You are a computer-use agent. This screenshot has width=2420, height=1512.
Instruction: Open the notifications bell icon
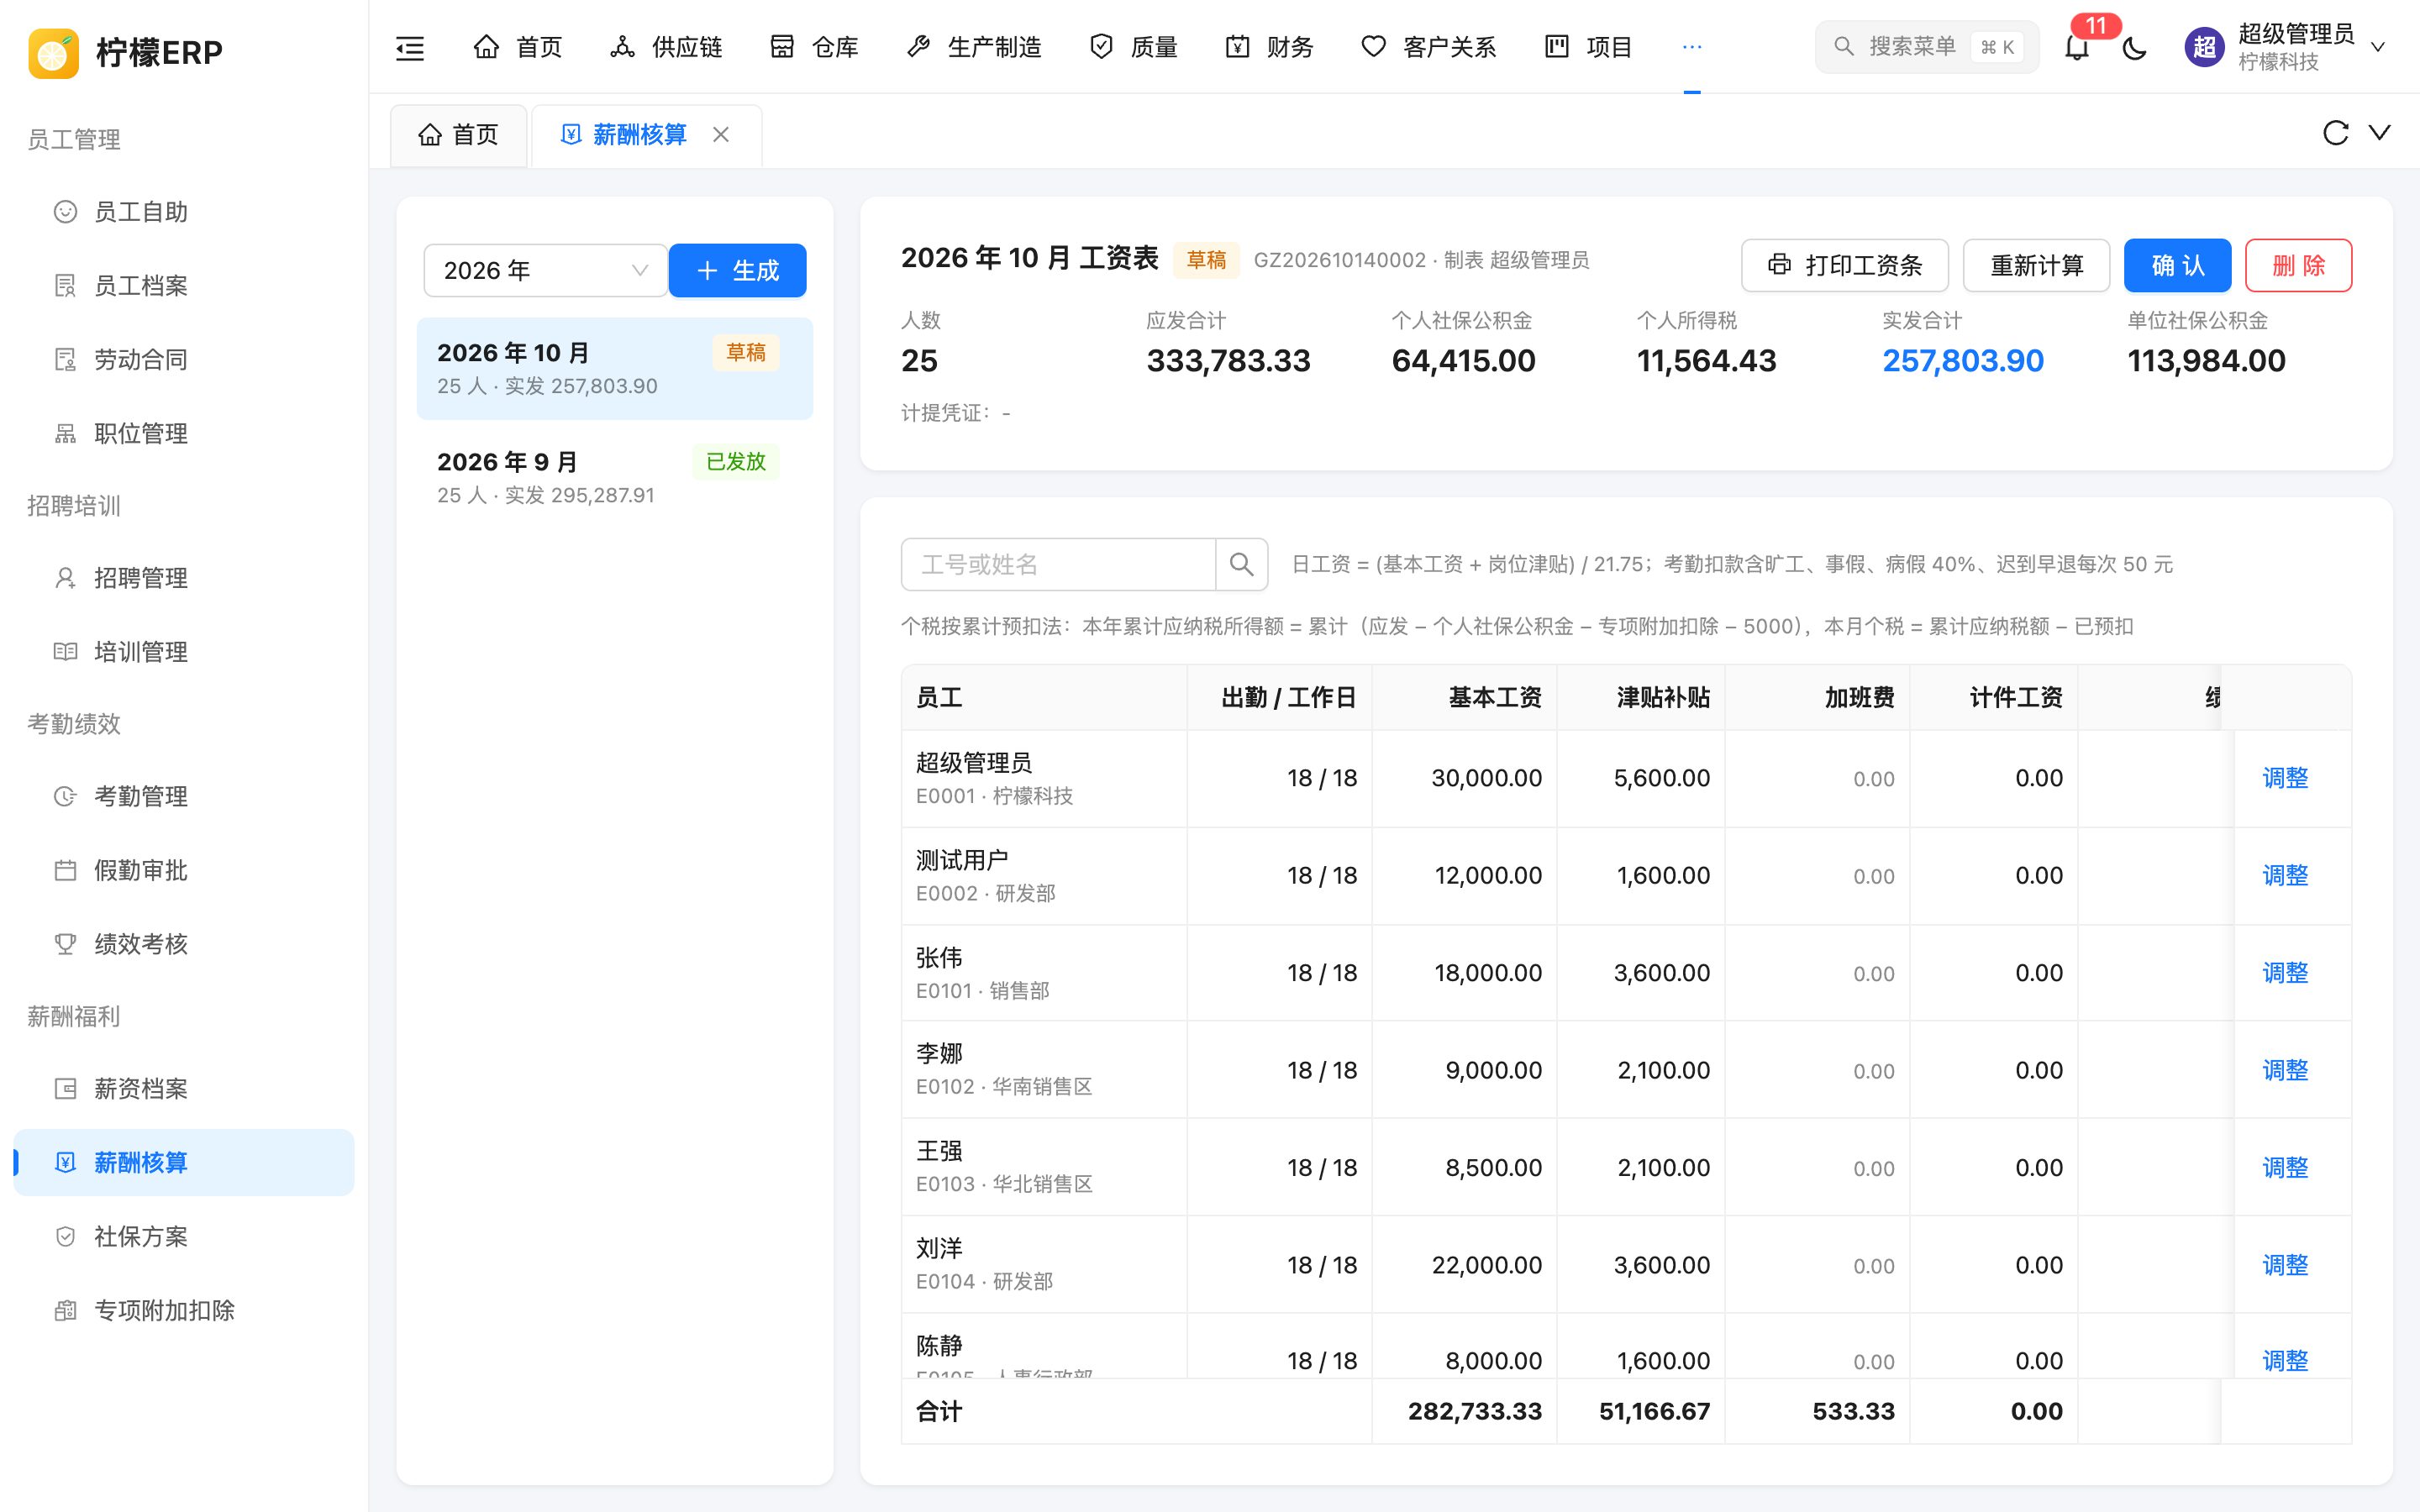pyautogui.click(x=2077, y=47)
